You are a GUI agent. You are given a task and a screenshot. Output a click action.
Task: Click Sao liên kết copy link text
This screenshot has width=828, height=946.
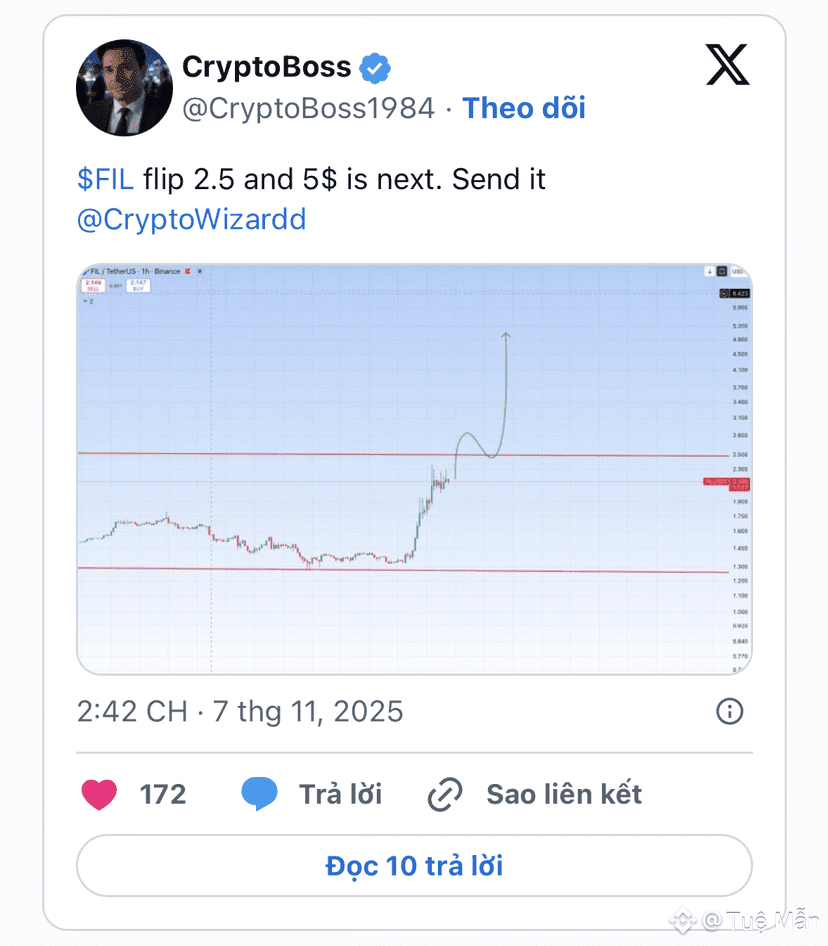pyautogui.click(x=564, y=795)
